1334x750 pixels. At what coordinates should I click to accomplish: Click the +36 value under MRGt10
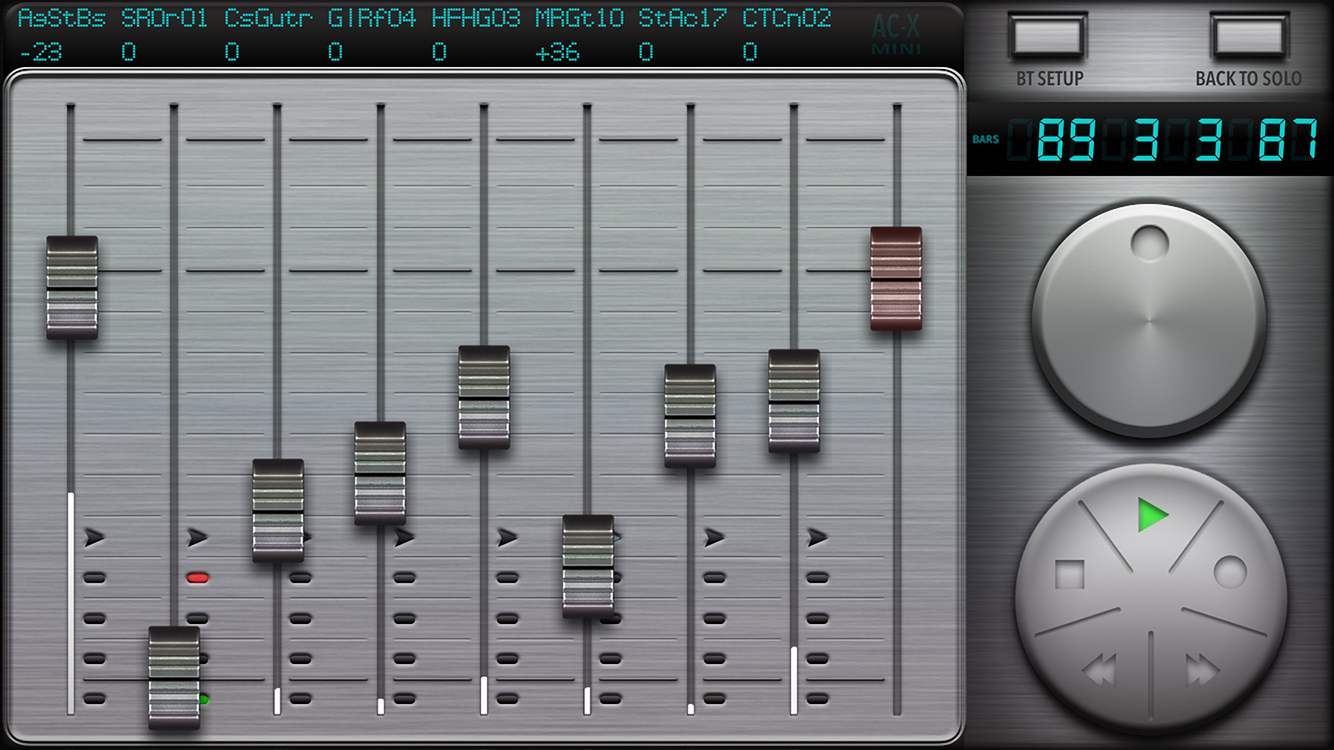coord(558,52)
